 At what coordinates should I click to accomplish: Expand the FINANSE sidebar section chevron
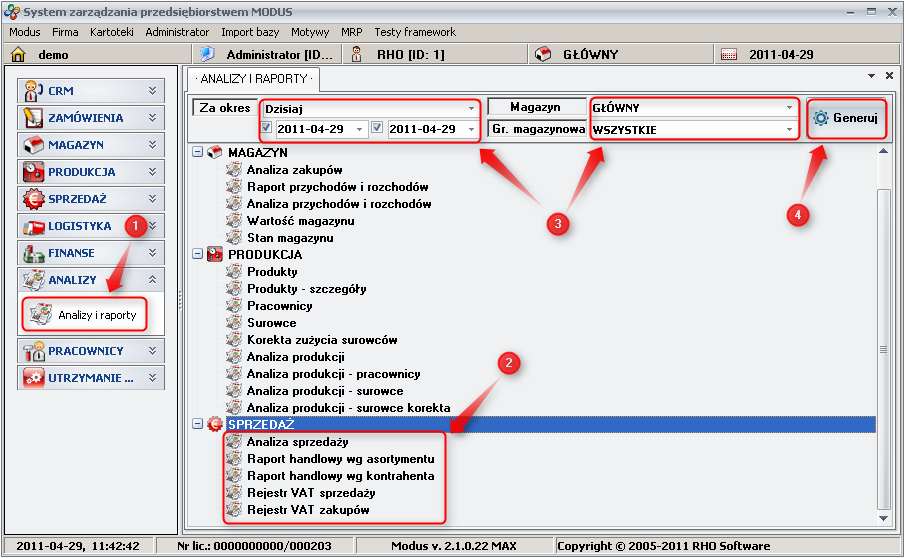[x=152, y=253]
